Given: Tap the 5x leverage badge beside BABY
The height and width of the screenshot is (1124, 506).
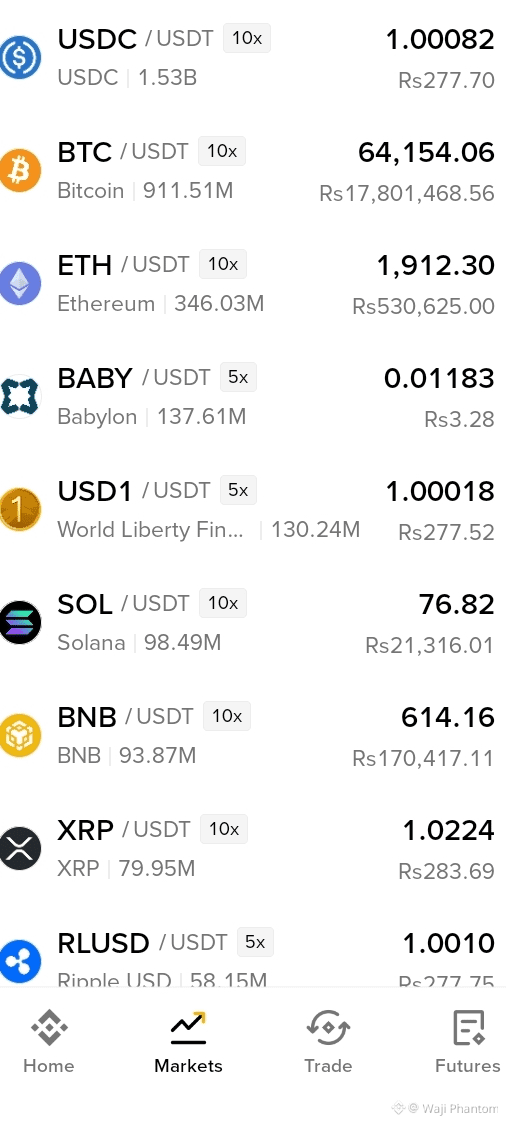Looking at the screenshot, I should point(238,377).
